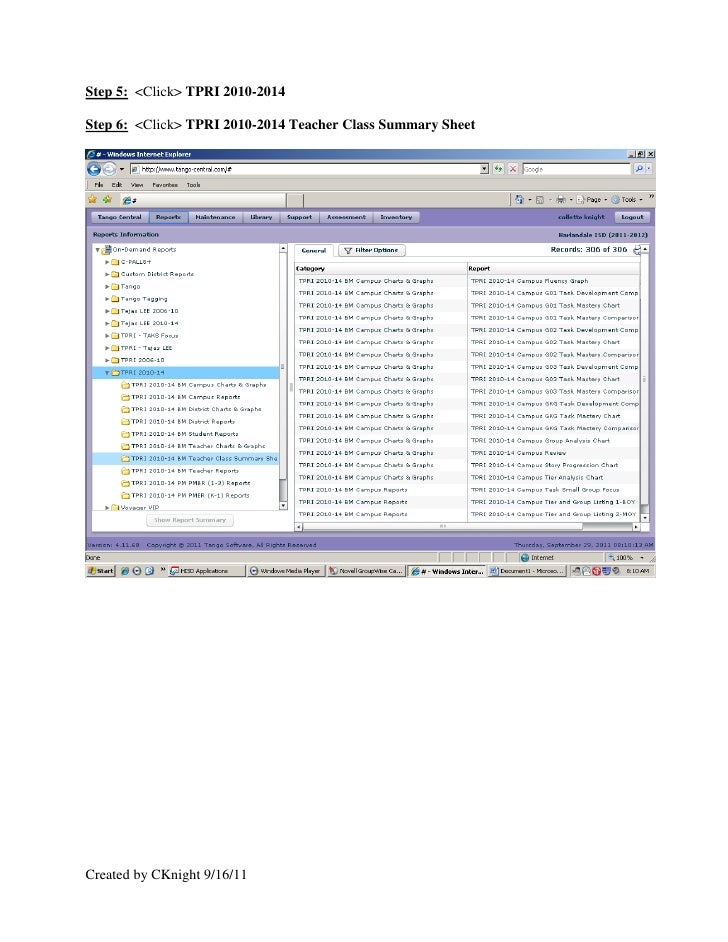Click the IE Forward arrow button
This screenshot has width=728, height=942.
click(109, 169)
